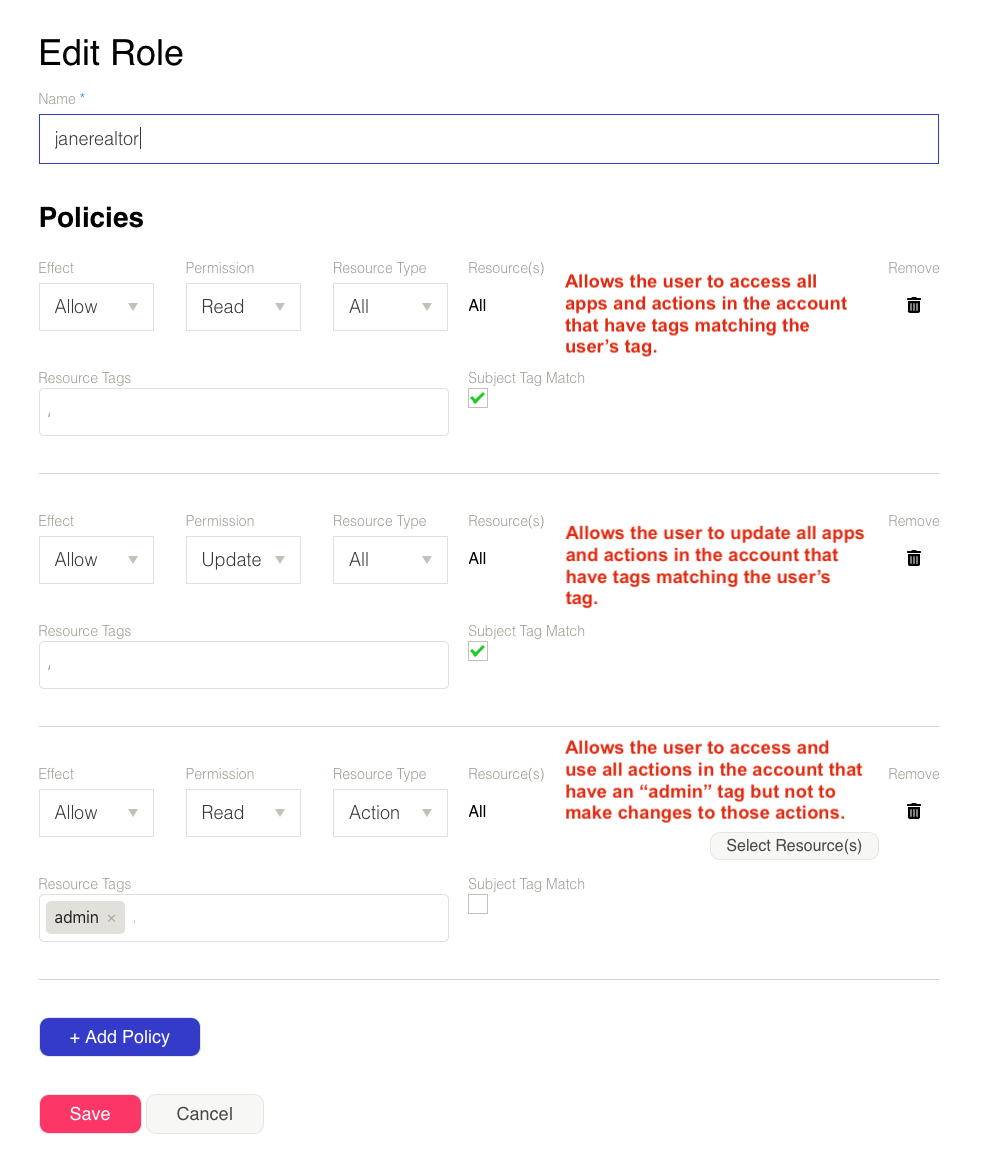Open Resource Type All dropdown in Update policy
Image resolution: width=983 pixels, height=1162 pixels.
click(x=390, y=560)
